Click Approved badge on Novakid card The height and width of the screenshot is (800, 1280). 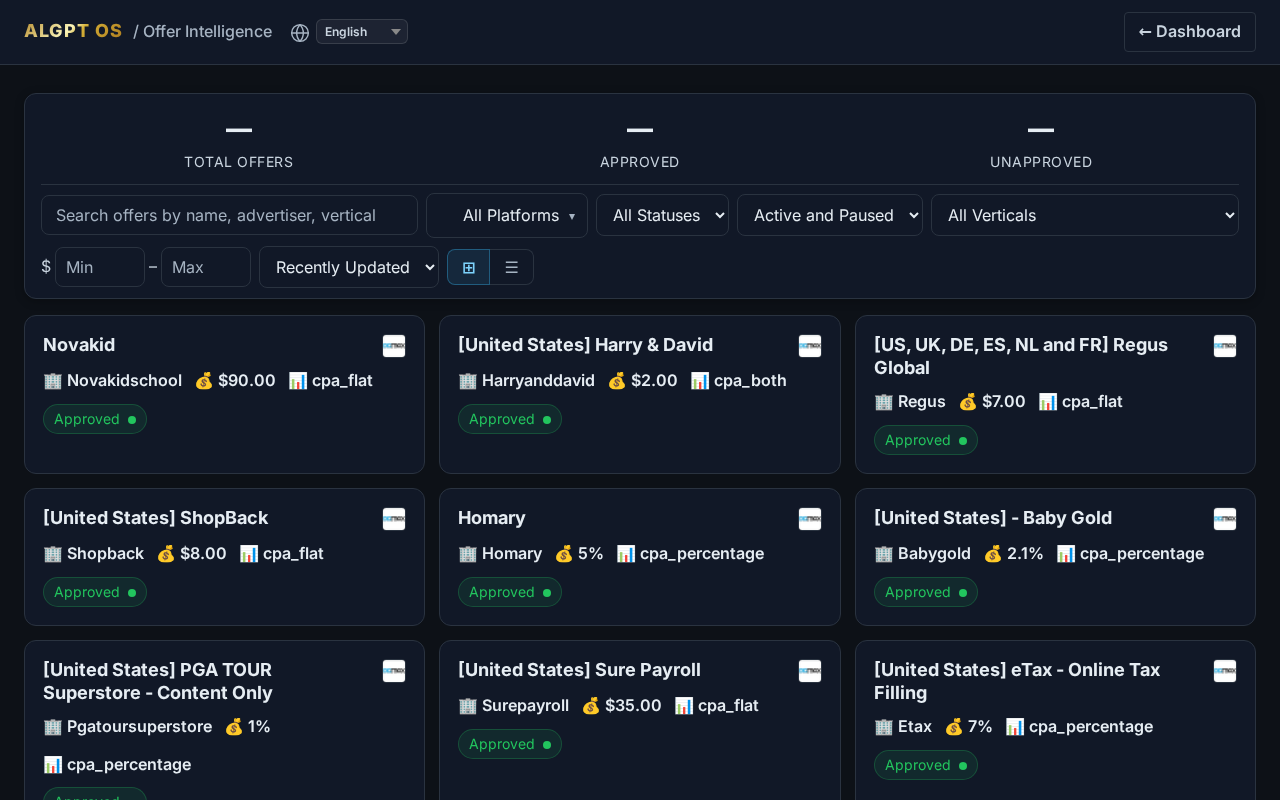coord(95,419)
